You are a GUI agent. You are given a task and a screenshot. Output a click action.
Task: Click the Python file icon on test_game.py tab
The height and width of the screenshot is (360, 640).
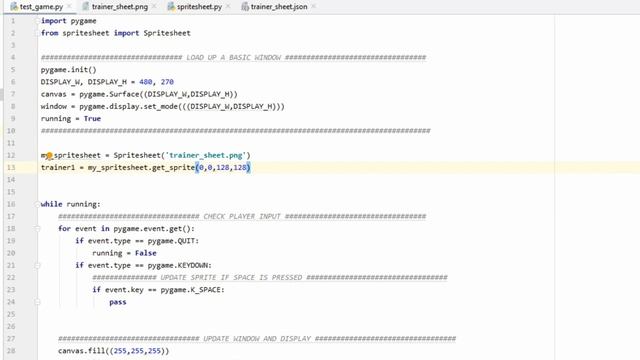tap(14, 7)
